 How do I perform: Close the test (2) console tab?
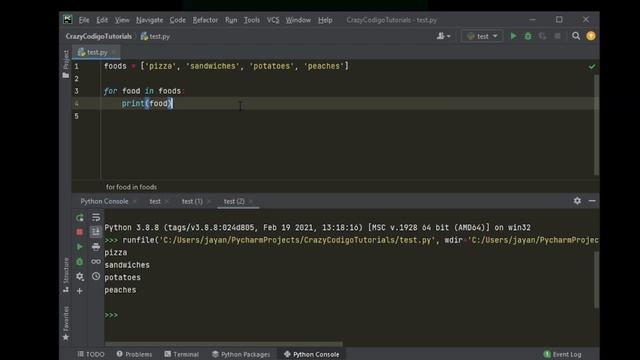click(x=251, y=201)
